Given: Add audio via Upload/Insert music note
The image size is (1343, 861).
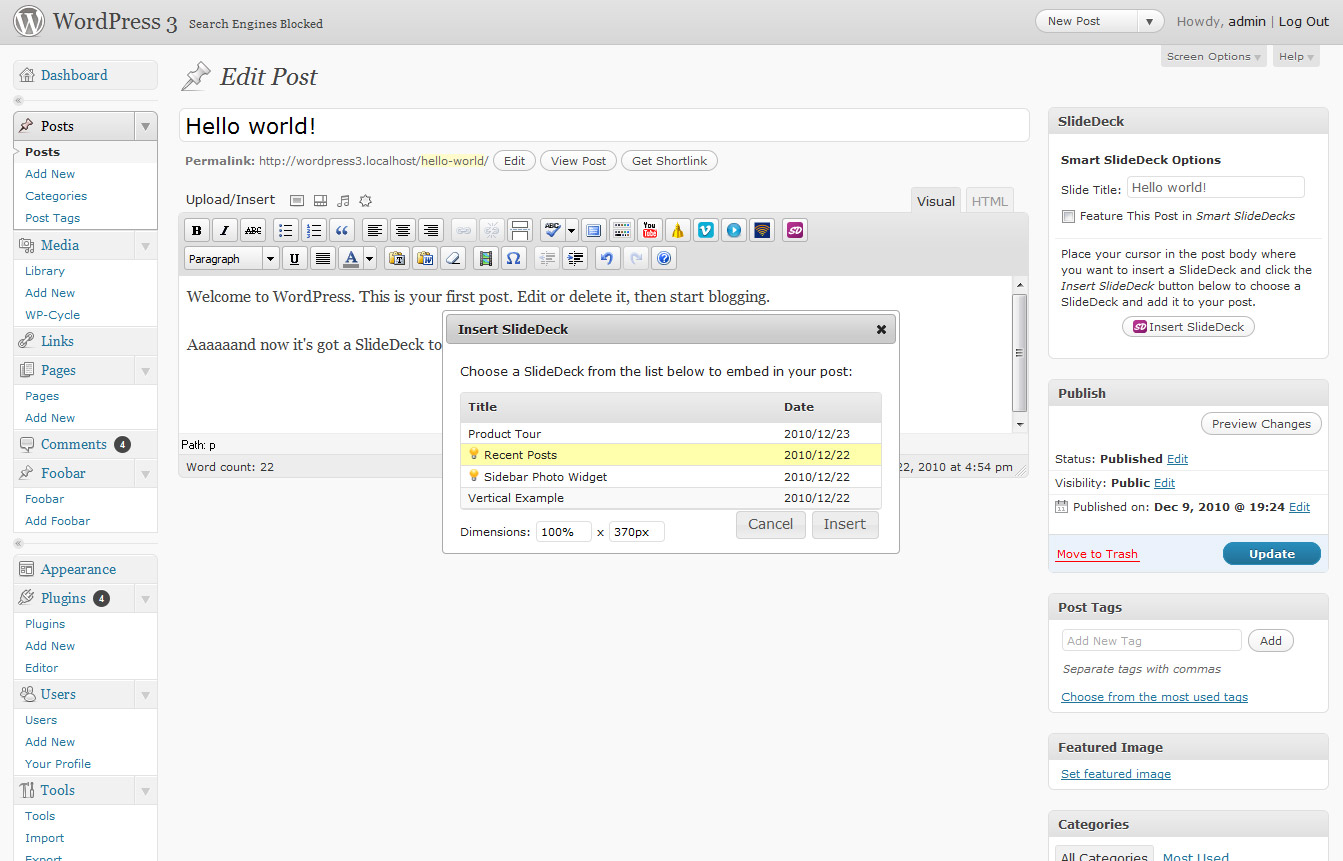Looking at the screenshot, I should tap(343, 201).
